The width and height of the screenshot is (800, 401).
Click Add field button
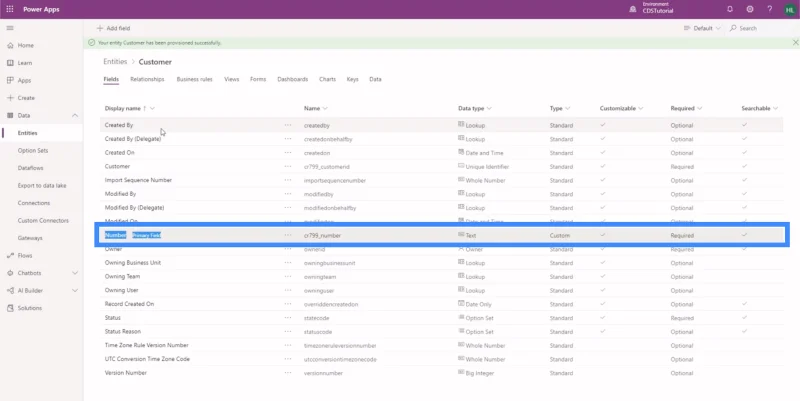[x=113, y=29]
